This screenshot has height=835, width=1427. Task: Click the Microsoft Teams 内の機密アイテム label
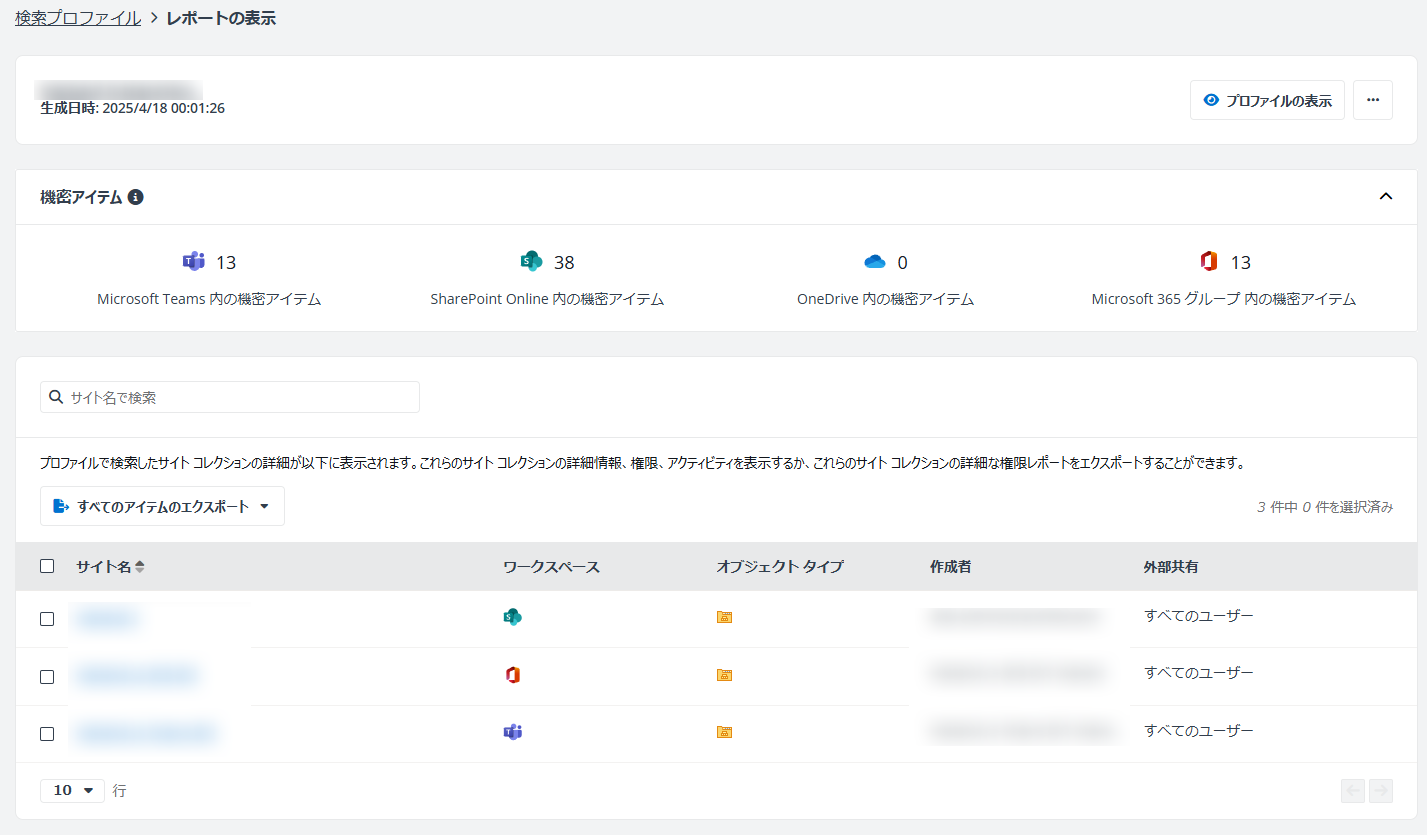[x=209, y=299]
